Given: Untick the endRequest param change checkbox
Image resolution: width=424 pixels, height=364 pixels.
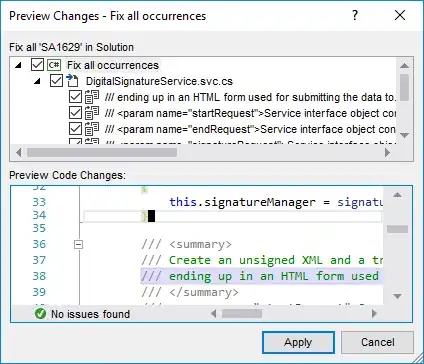Looking at the screenshot, I should [75, 129].
